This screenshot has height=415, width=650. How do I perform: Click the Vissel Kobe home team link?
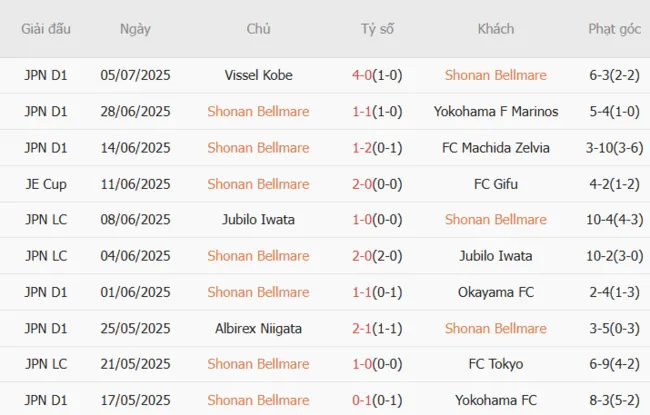point(258,75)
